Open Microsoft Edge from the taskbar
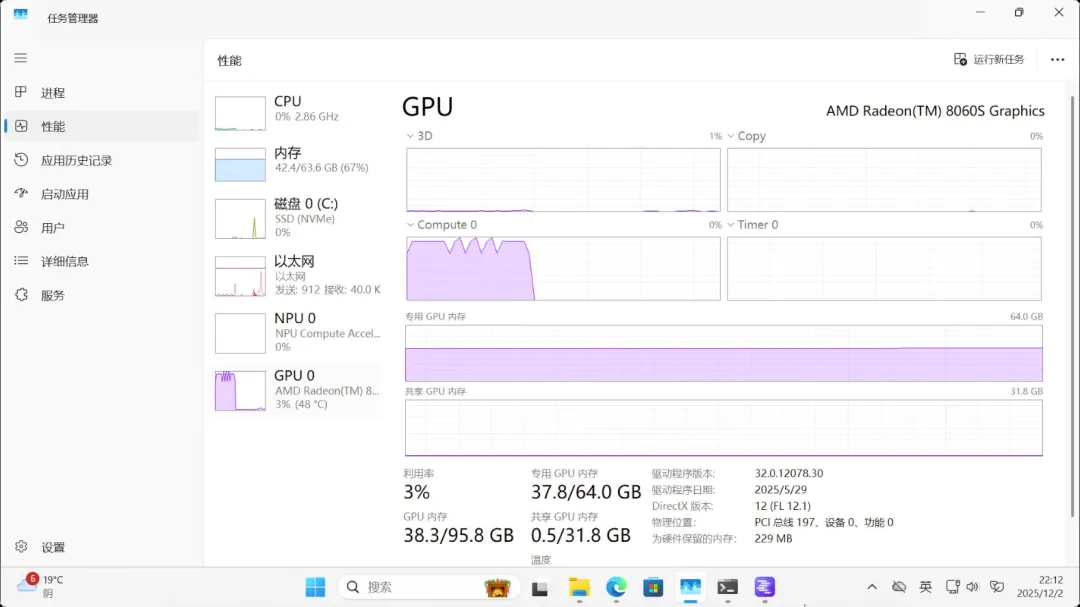 (x=616, y=587)
